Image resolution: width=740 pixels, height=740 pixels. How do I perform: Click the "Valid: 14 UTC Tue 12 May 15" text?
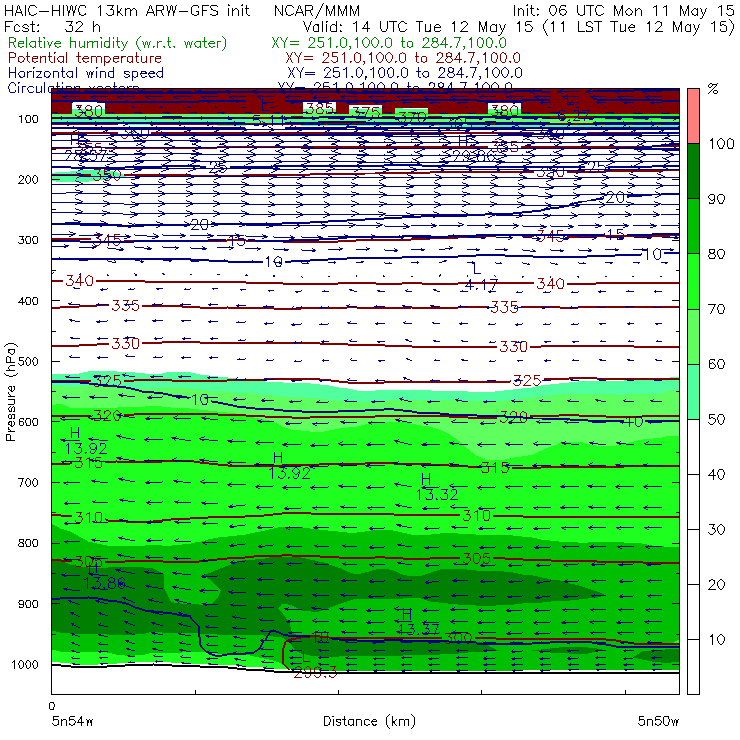coord(418,26)
